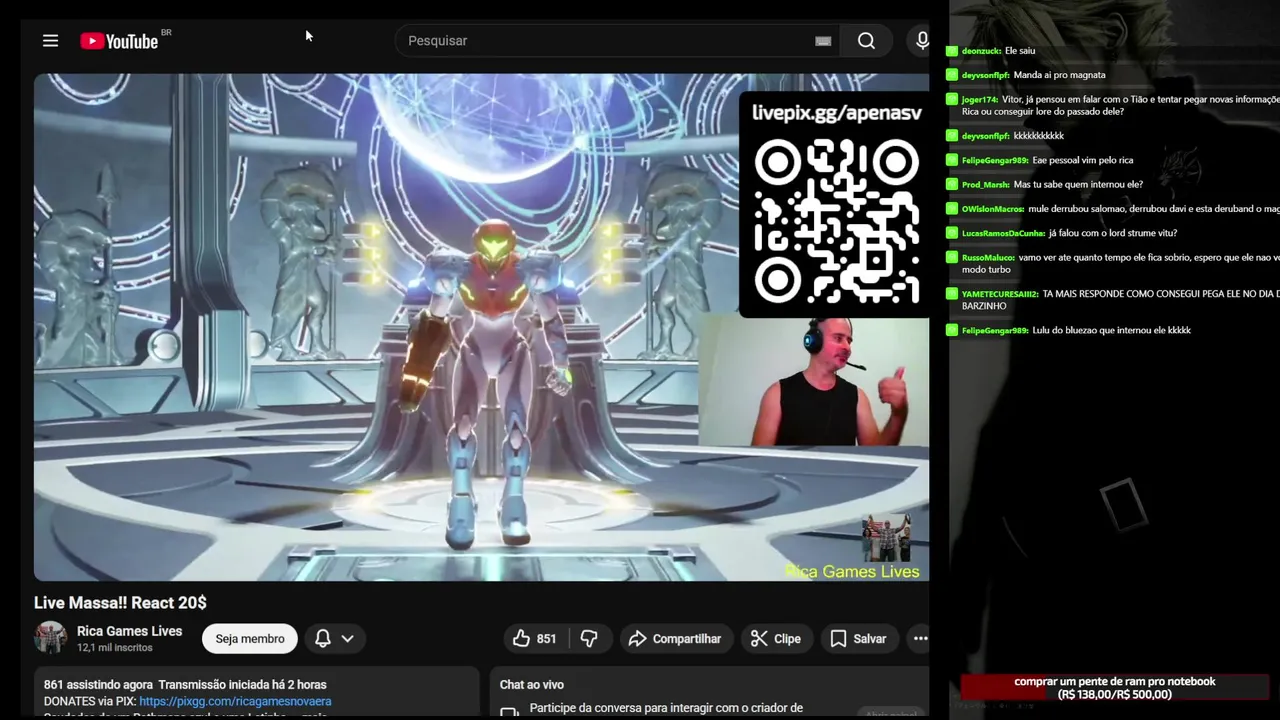Viewport: 1280px width, 720px height.
Task: Open the pixgg.com/ricagamesnovaera donation link
Action: click(235, 702)
